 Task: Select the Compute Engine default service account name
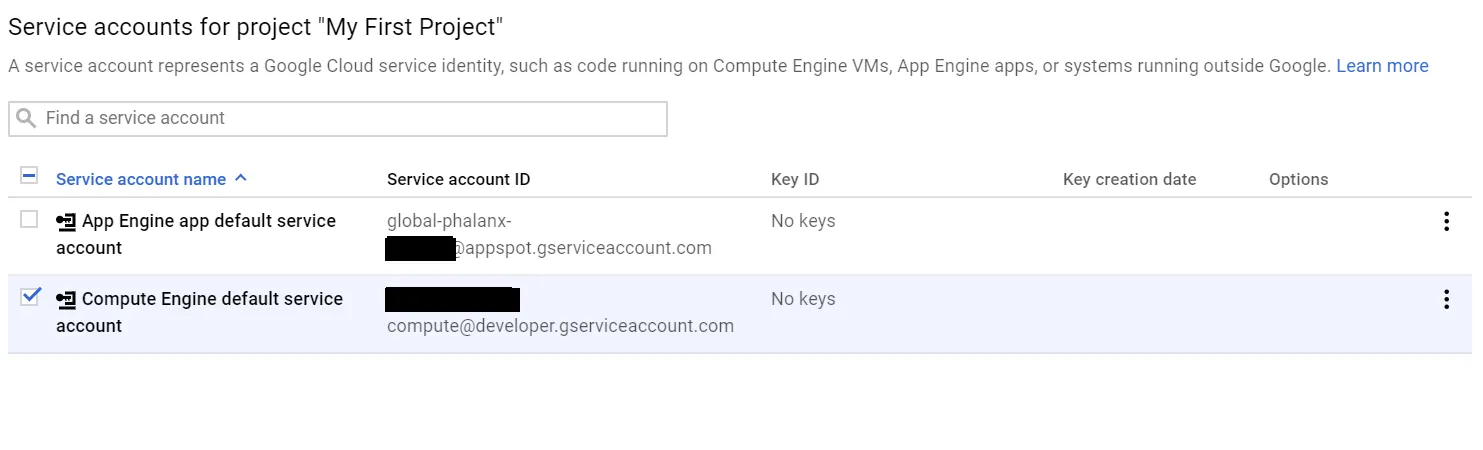212,299
